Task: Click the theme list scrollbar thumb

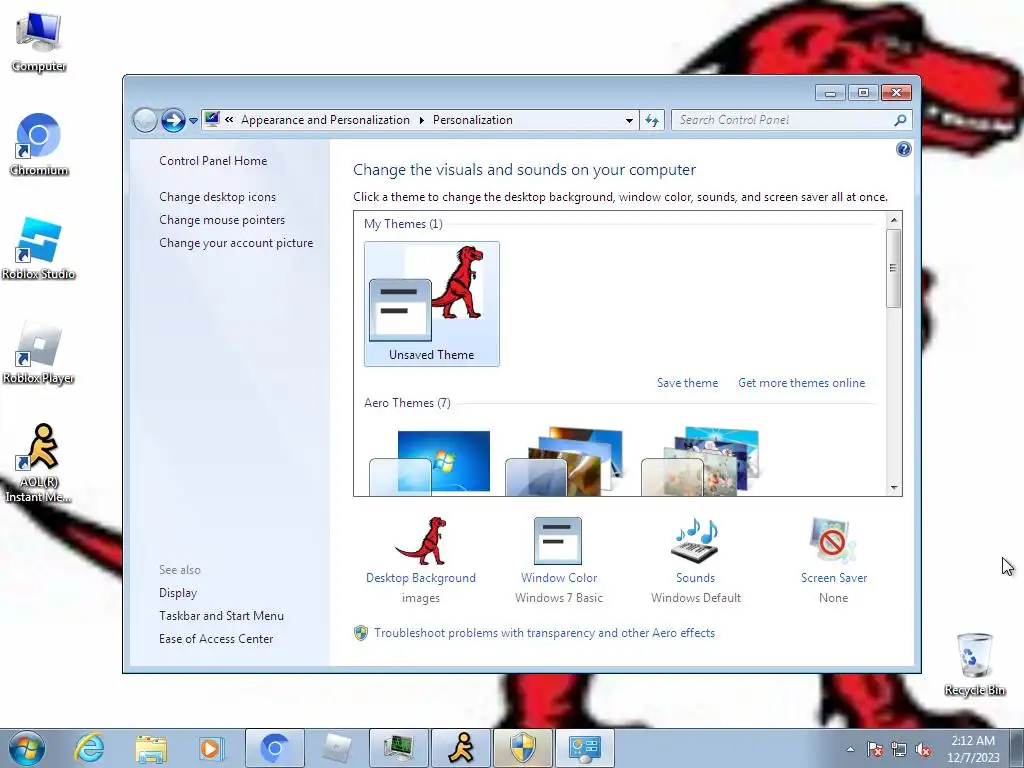Action: pyautogui.click(x=893, y=268)
